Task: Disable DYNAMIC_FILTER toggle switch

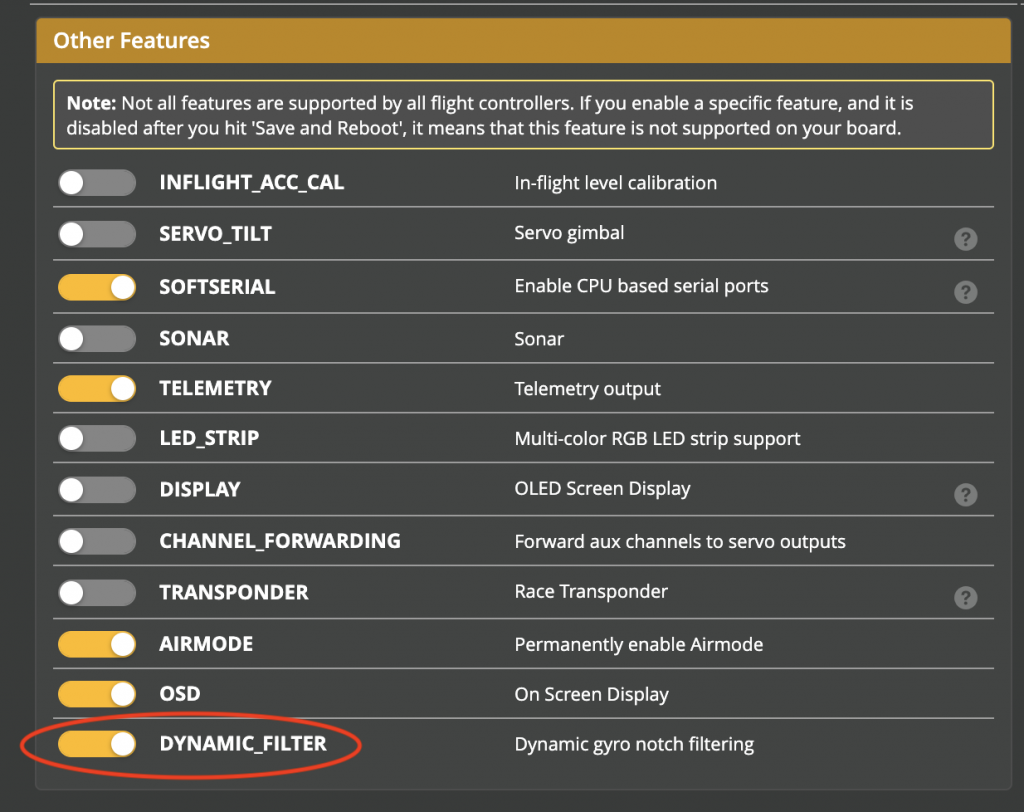Action: [x=97, y=745]
